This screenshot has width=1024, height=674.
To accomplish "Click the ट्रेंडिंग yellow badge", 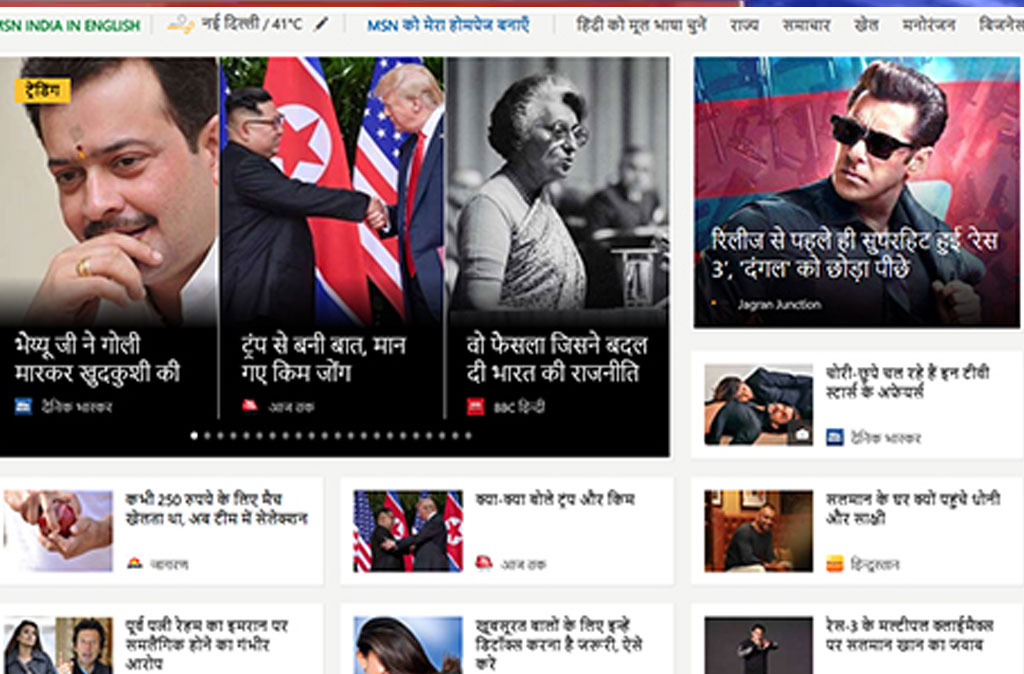I will [x=42, y=91].
